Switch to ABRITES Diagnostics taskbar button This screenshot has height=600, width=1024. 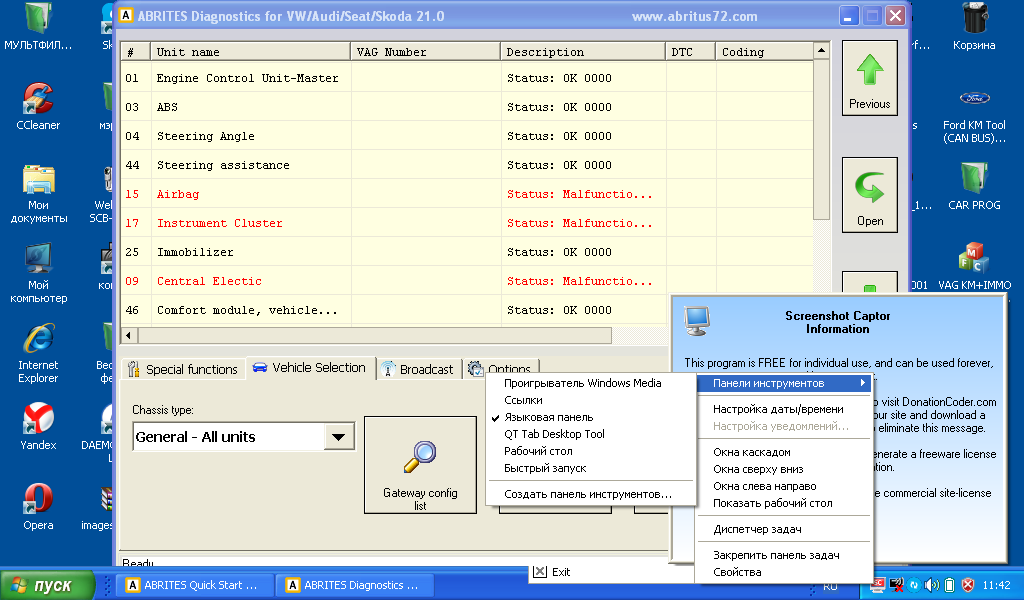(353, 585)
